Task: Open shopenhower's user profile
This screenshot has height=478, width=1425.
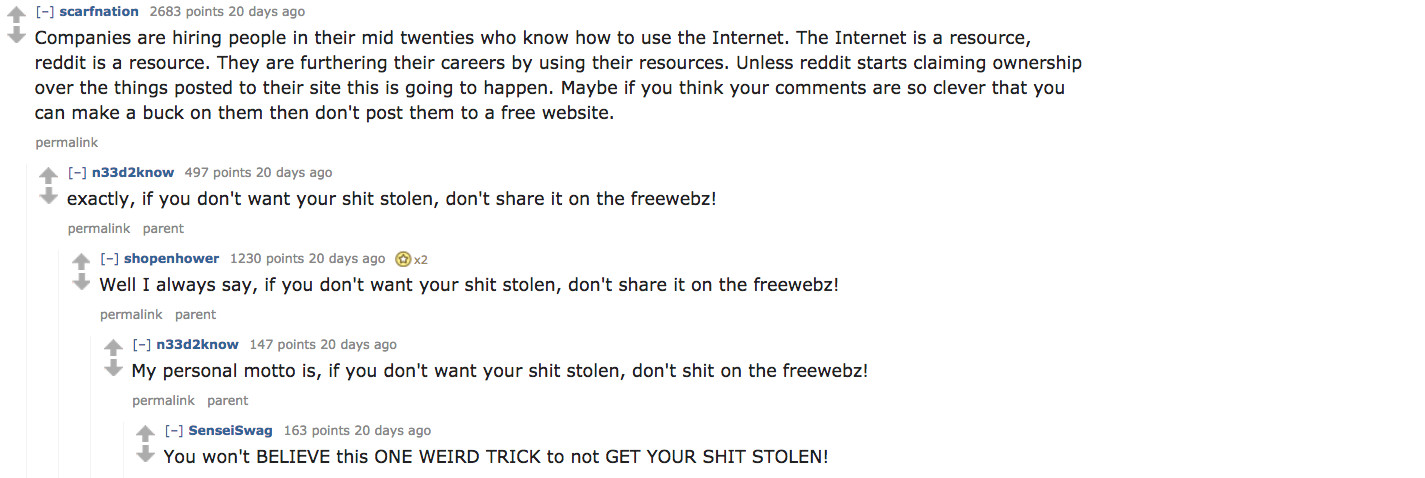Action: tap(171, 258)
